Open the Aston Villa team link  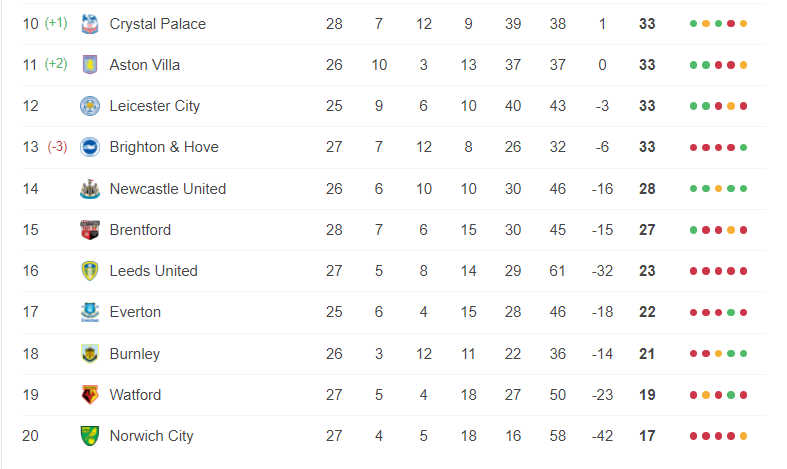point(145,65)
